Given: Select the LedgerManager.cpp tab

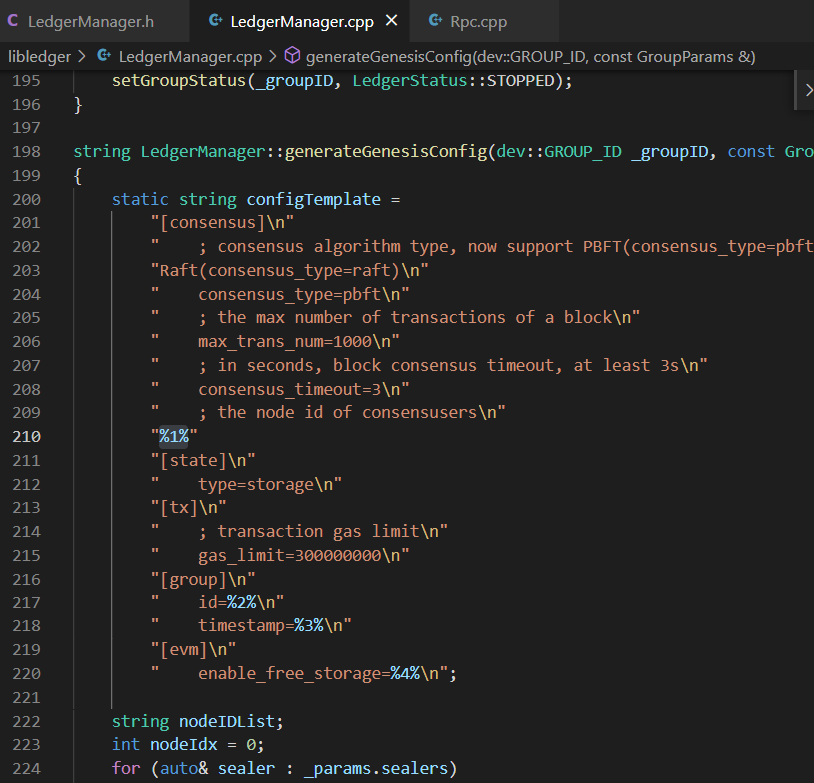Looking at the screenshot, I should coord(302,21).
